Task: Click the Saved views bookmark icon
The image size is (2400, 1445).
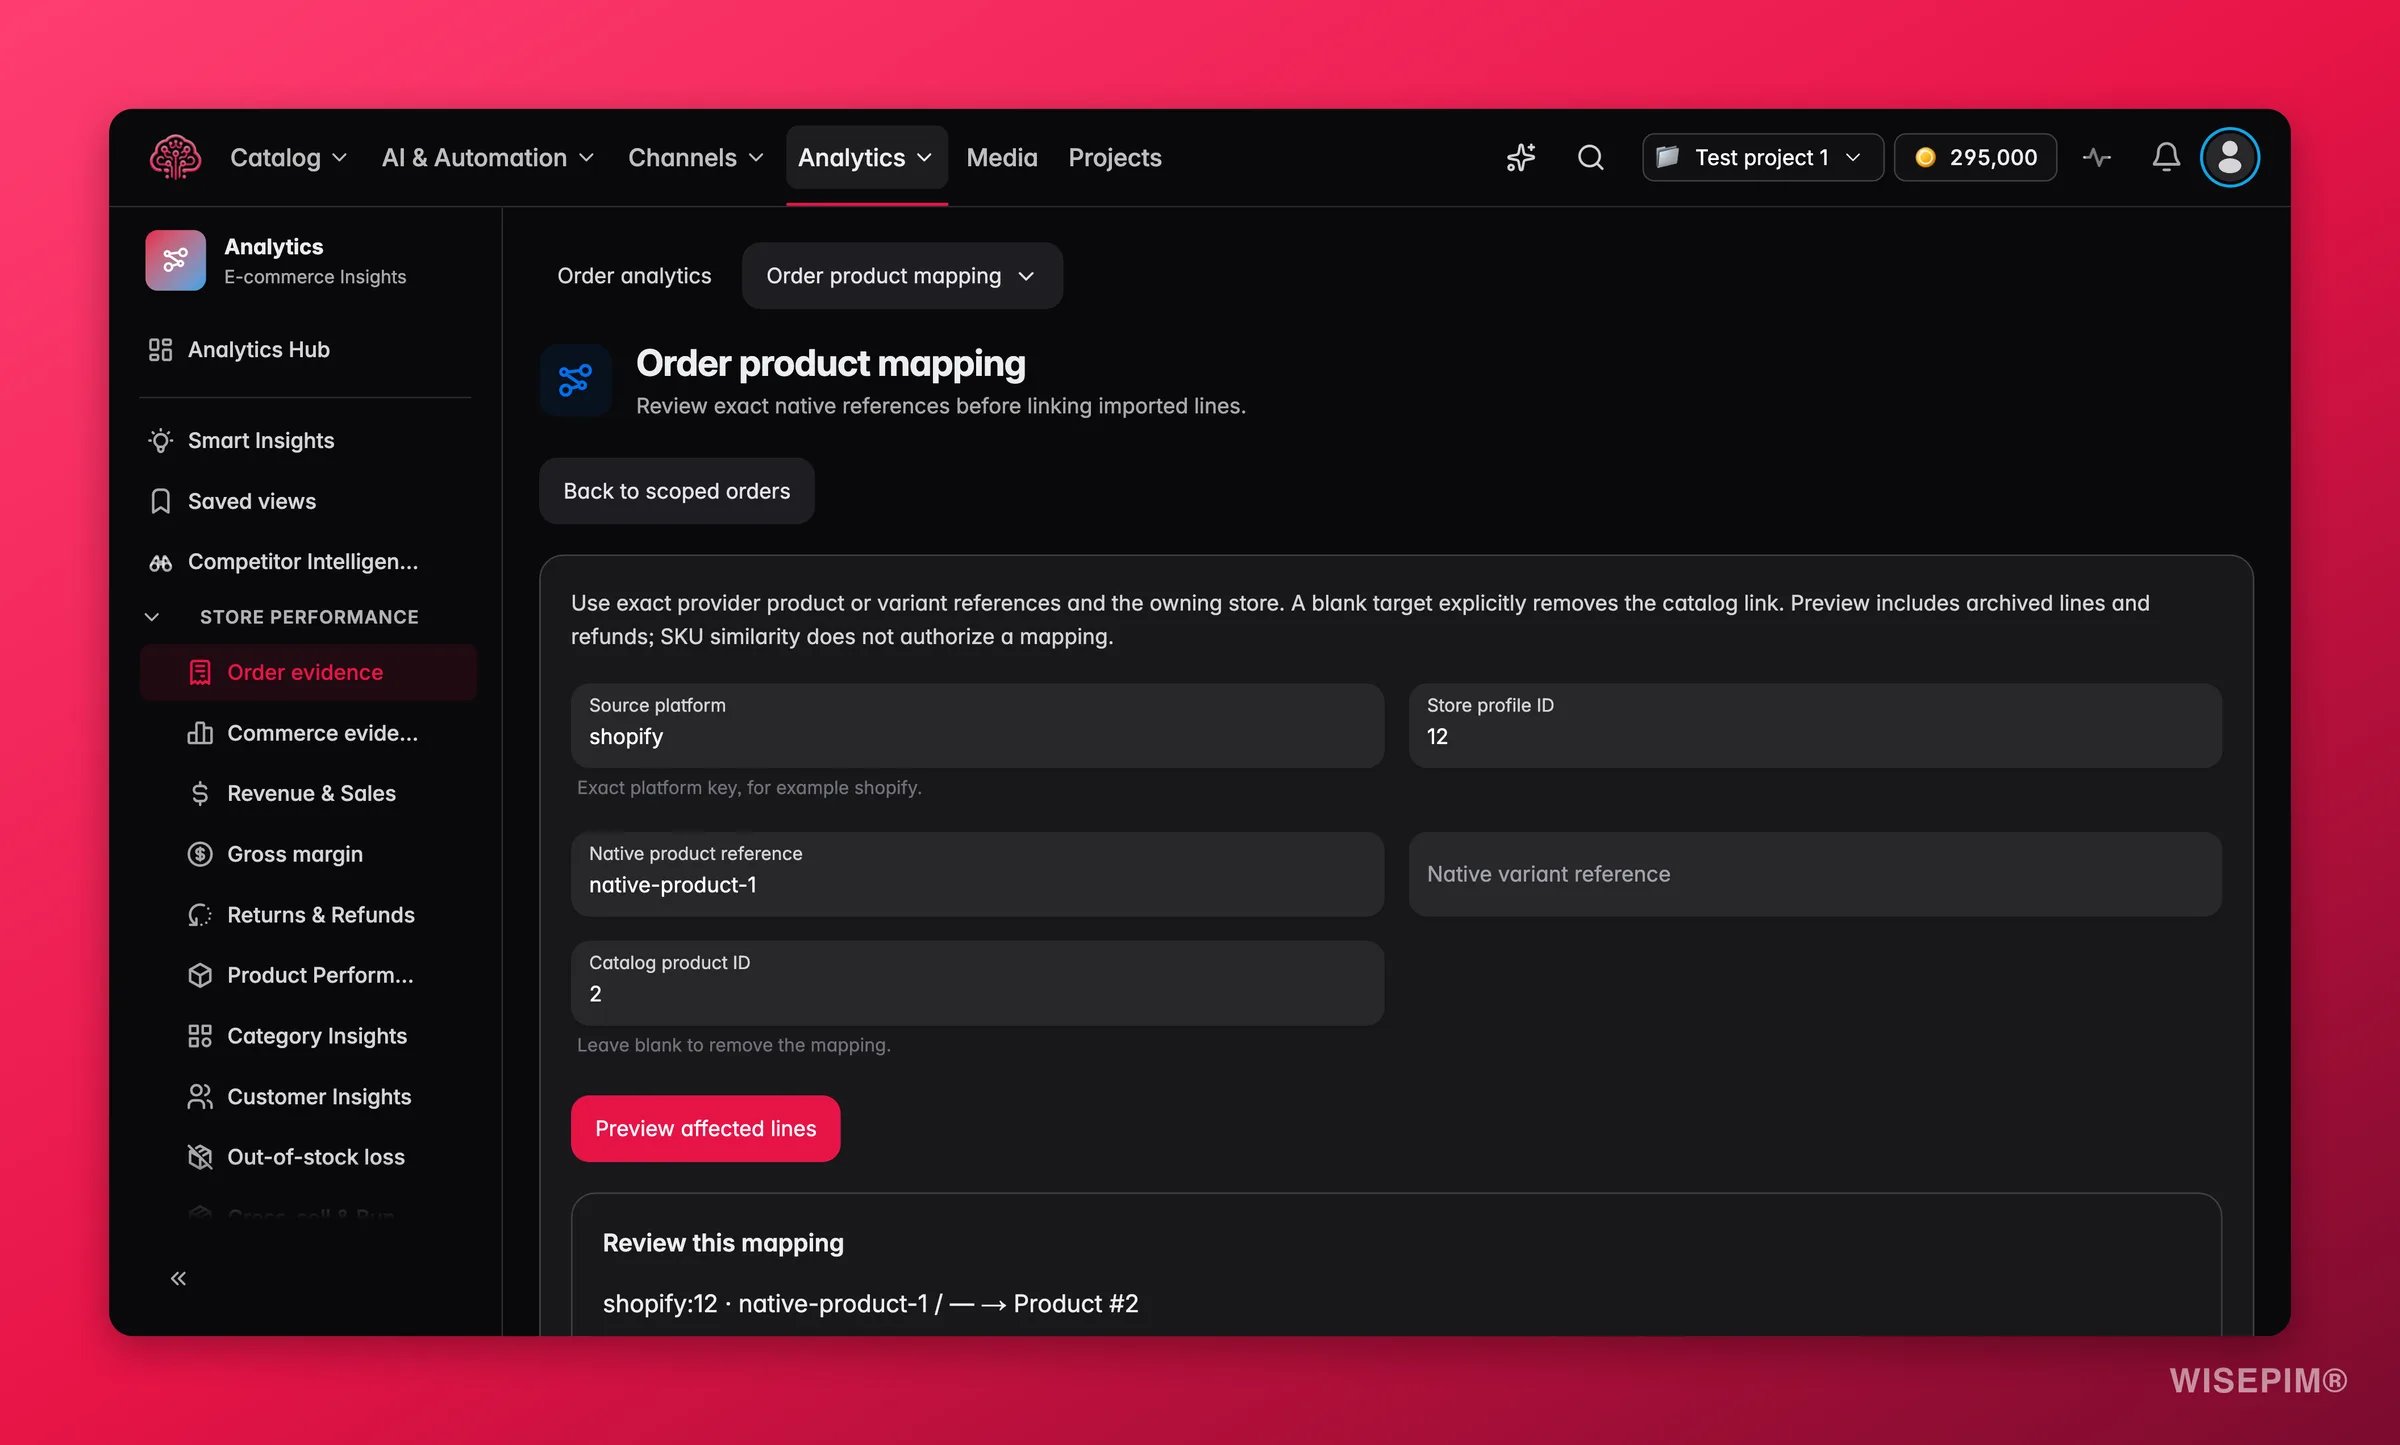Action: (160, 501)
